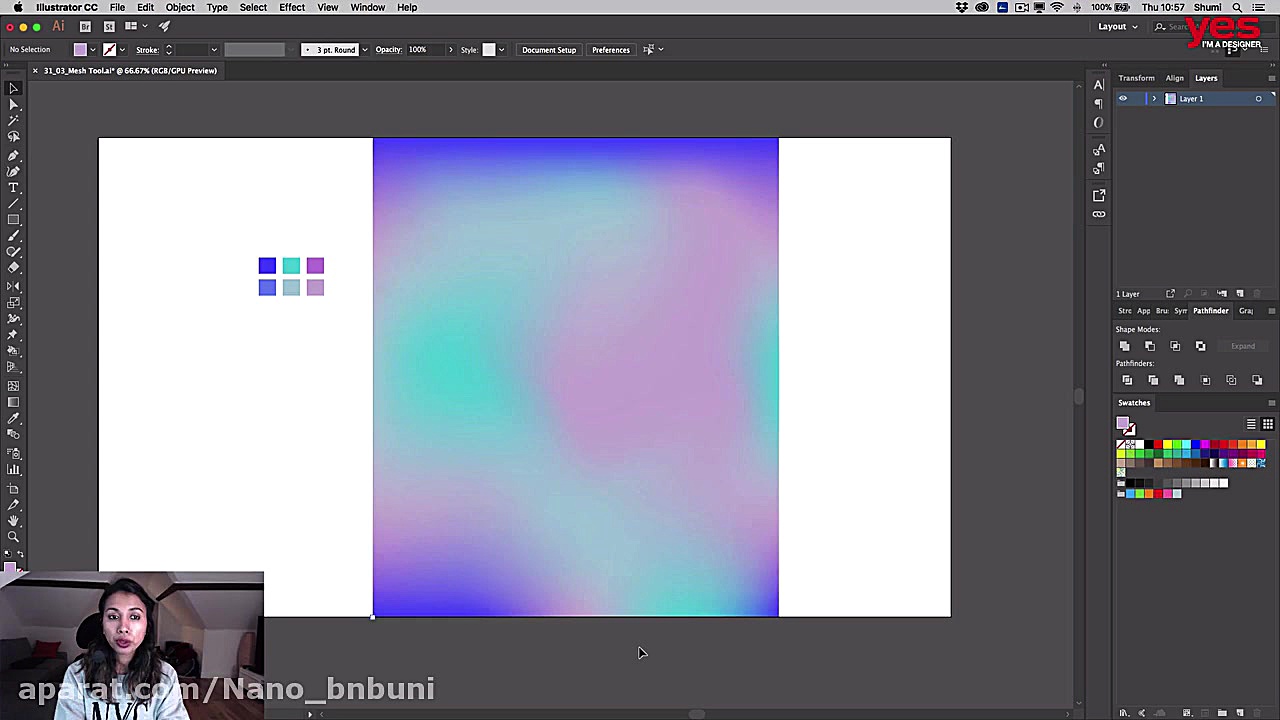1280x720 pixels.
Task: Expand the Opacity slider arrow
Action: tap(450, 49)
